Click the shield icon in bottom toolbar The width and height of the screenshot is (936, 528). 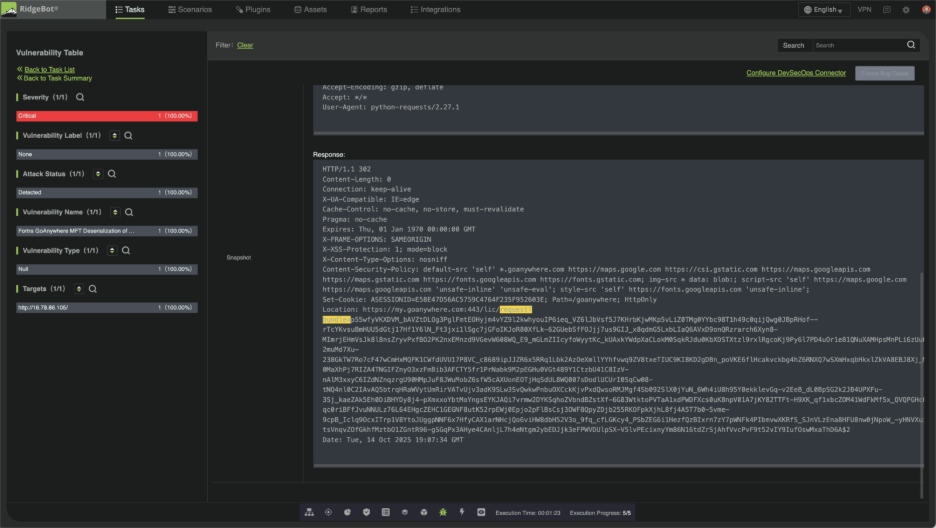click(x=367, y=512)
